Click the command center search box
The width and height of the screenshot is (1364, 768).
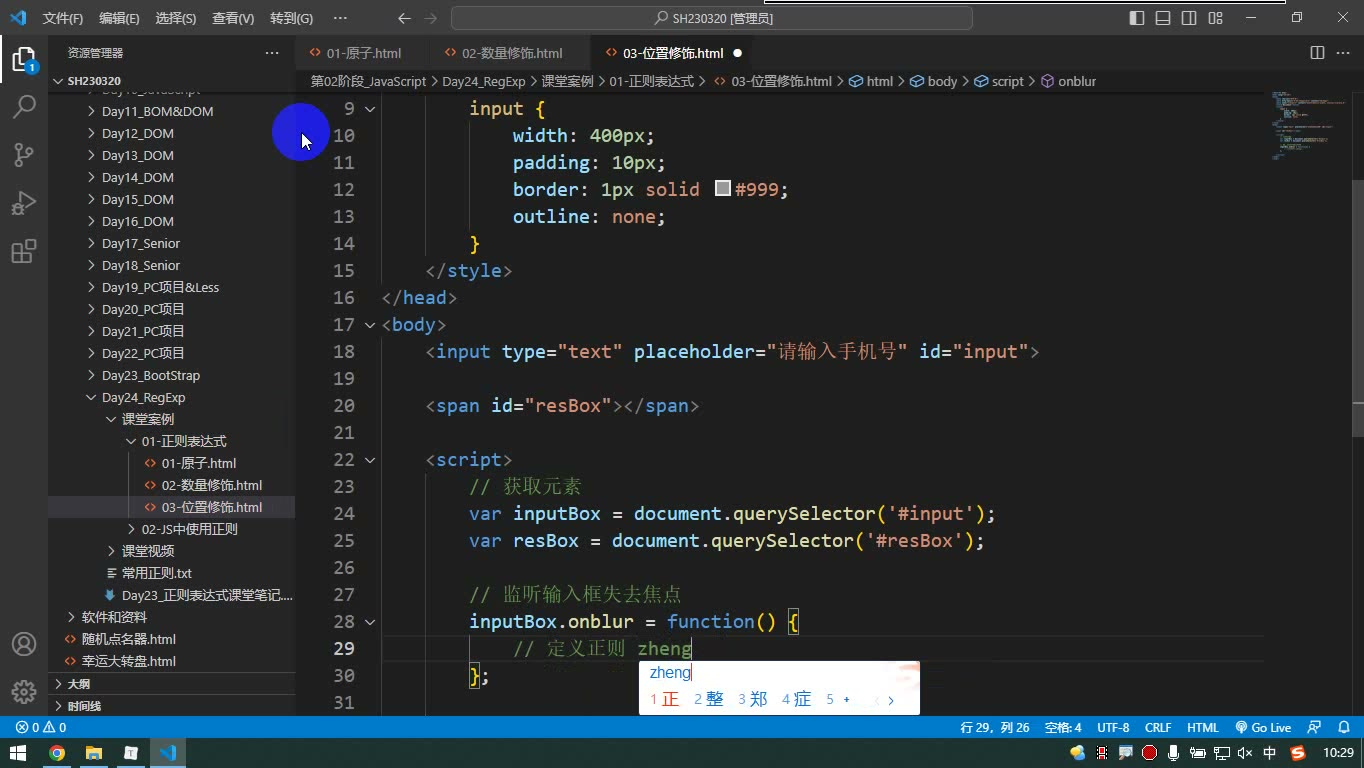[712, 18]
